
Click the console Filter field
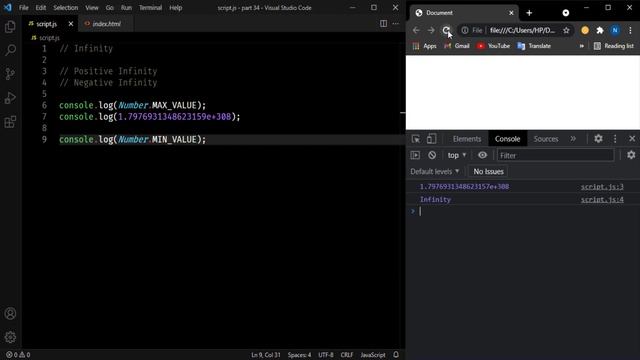click(x=555, y=155)
